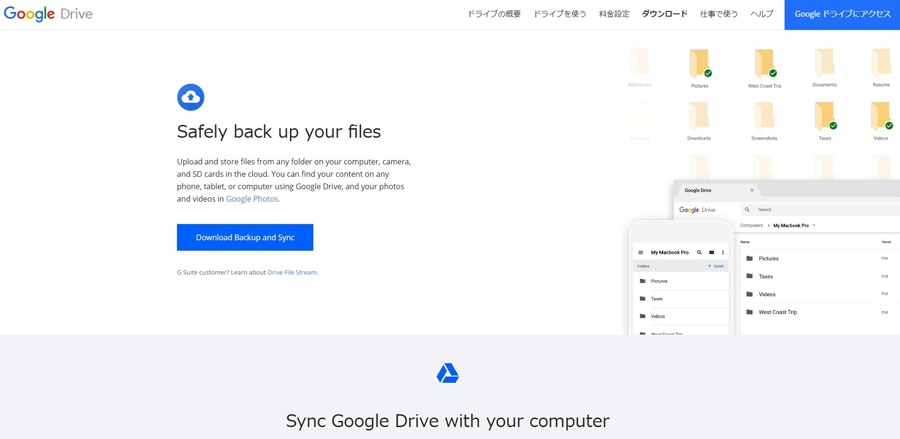900x439 pixels.
Task: Open 仕事で使う in the top navigation
Action: [719, 14]
